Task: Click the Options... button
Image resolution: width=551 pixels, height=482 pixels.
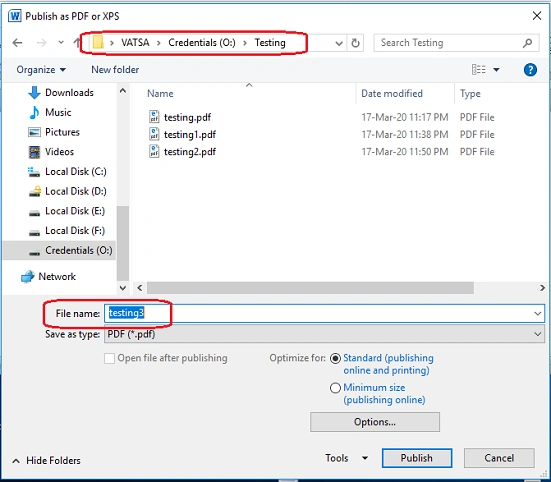Action: click(375, 422)
